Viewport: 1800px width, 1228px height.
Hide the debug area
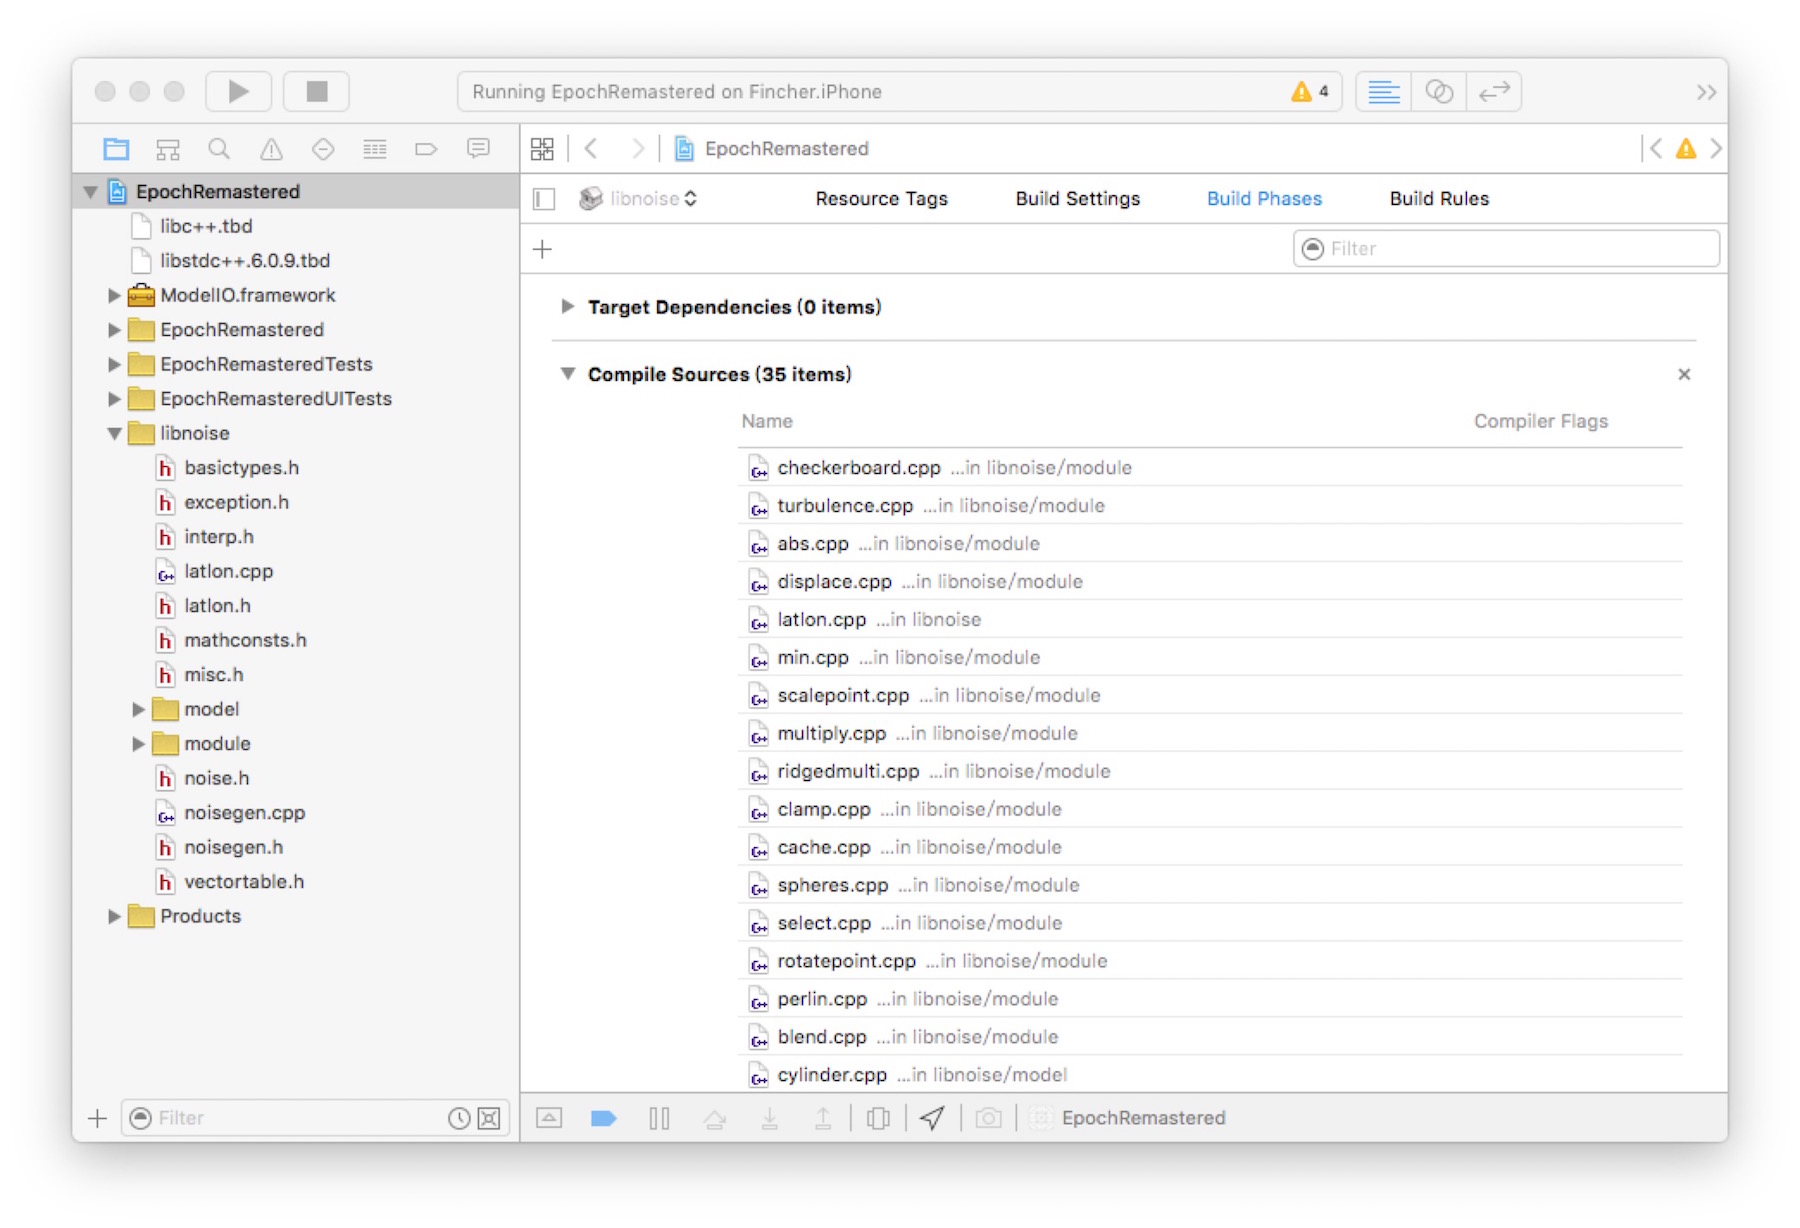pos(549,1118)
